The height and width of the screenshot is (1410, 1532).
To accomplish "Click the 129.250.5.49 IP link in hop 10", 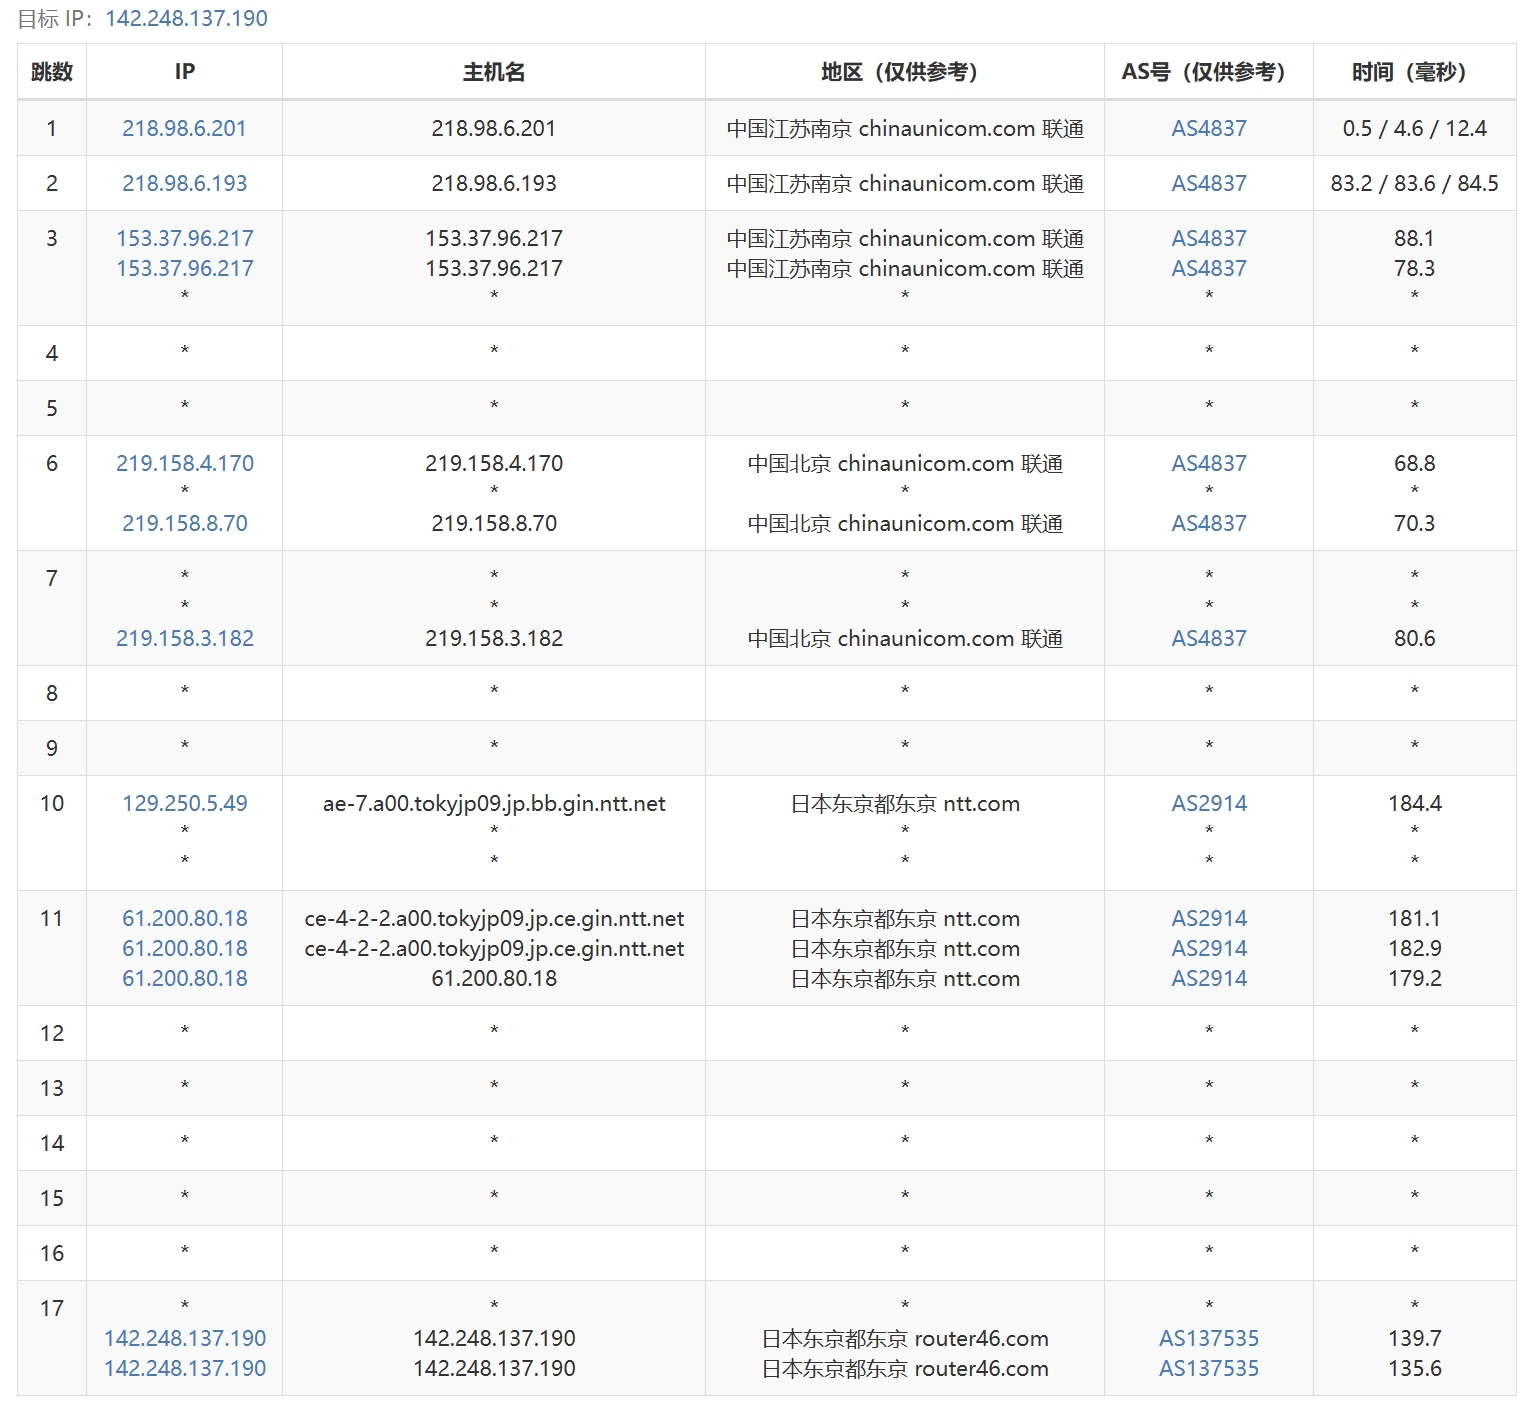I will click(185, 803).
